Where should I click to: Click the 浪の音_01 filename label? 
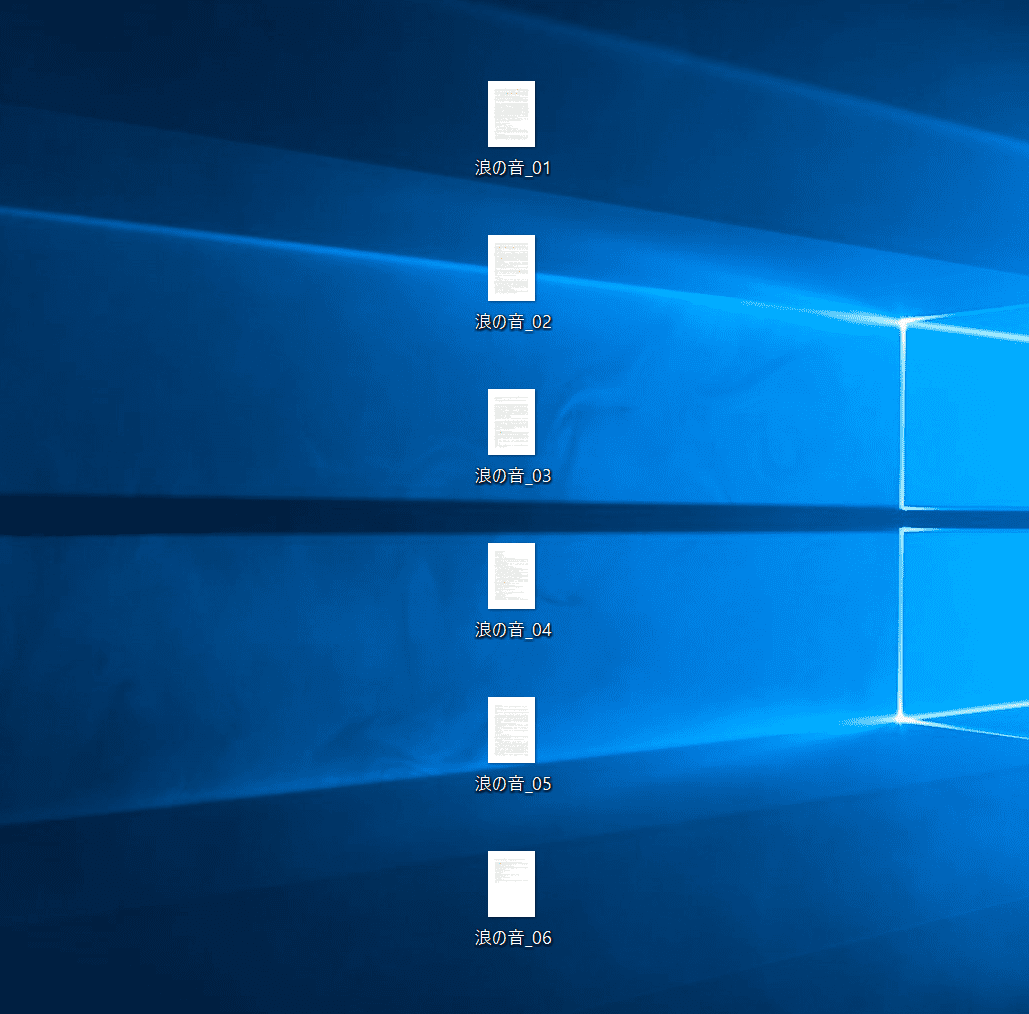tap(512, 168)
